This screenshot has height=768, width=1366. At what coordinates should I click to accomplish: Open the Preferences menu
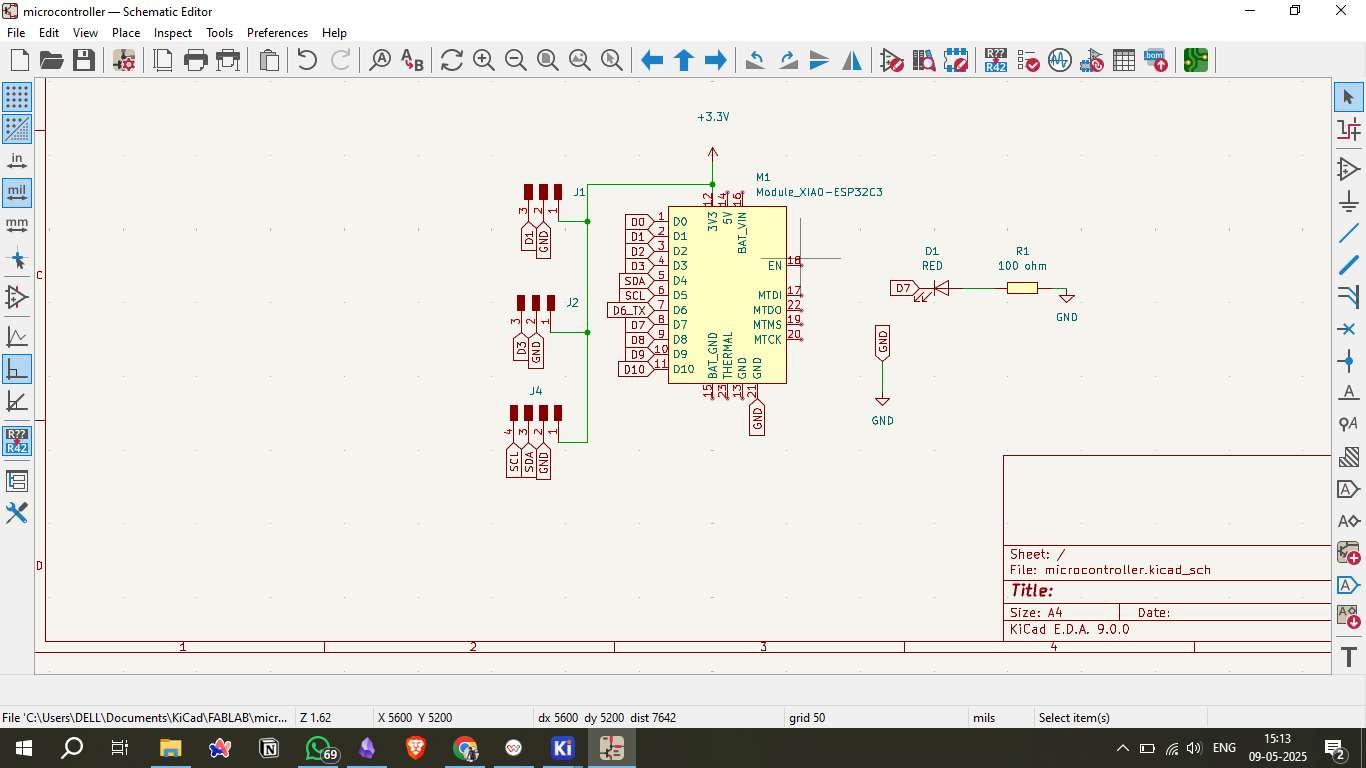point(278,32)
